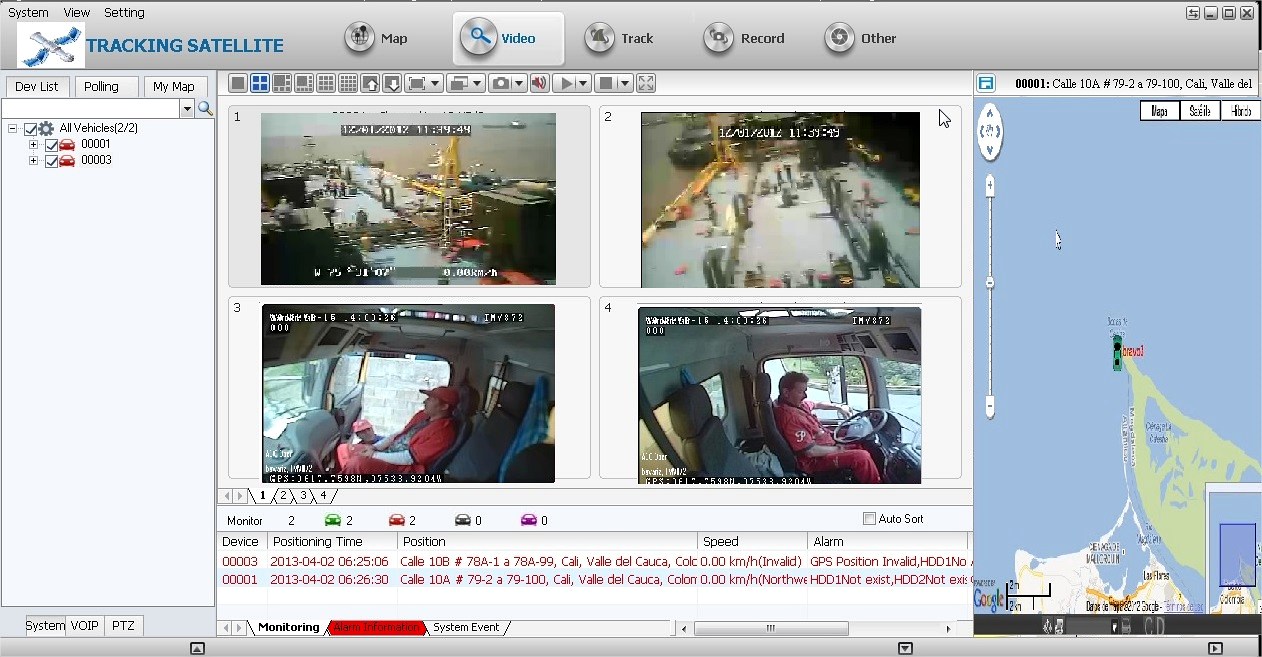
Task: Select the four-split video layout
Action: point(260,83)
